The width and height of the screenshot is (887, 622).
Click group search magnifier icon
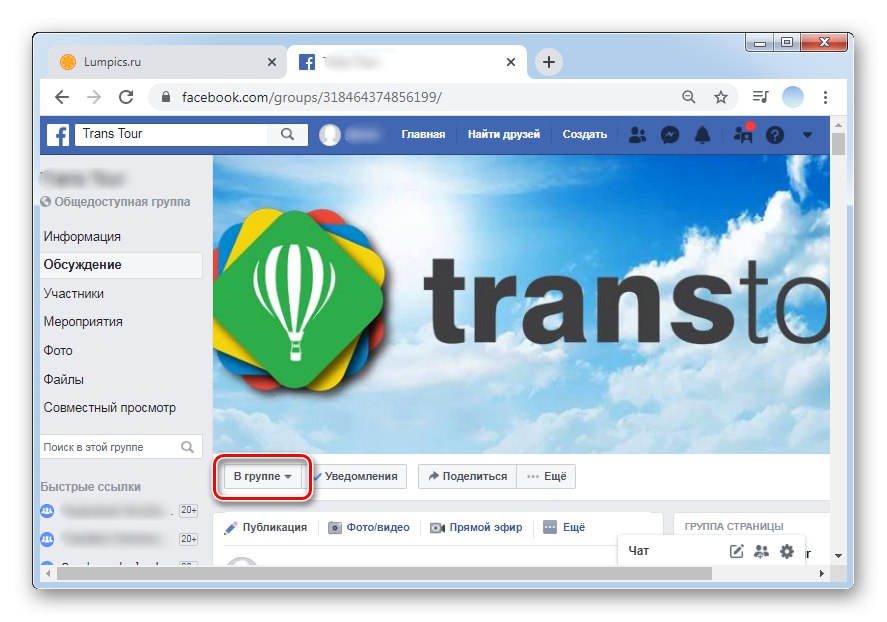(x=187, y=447)
